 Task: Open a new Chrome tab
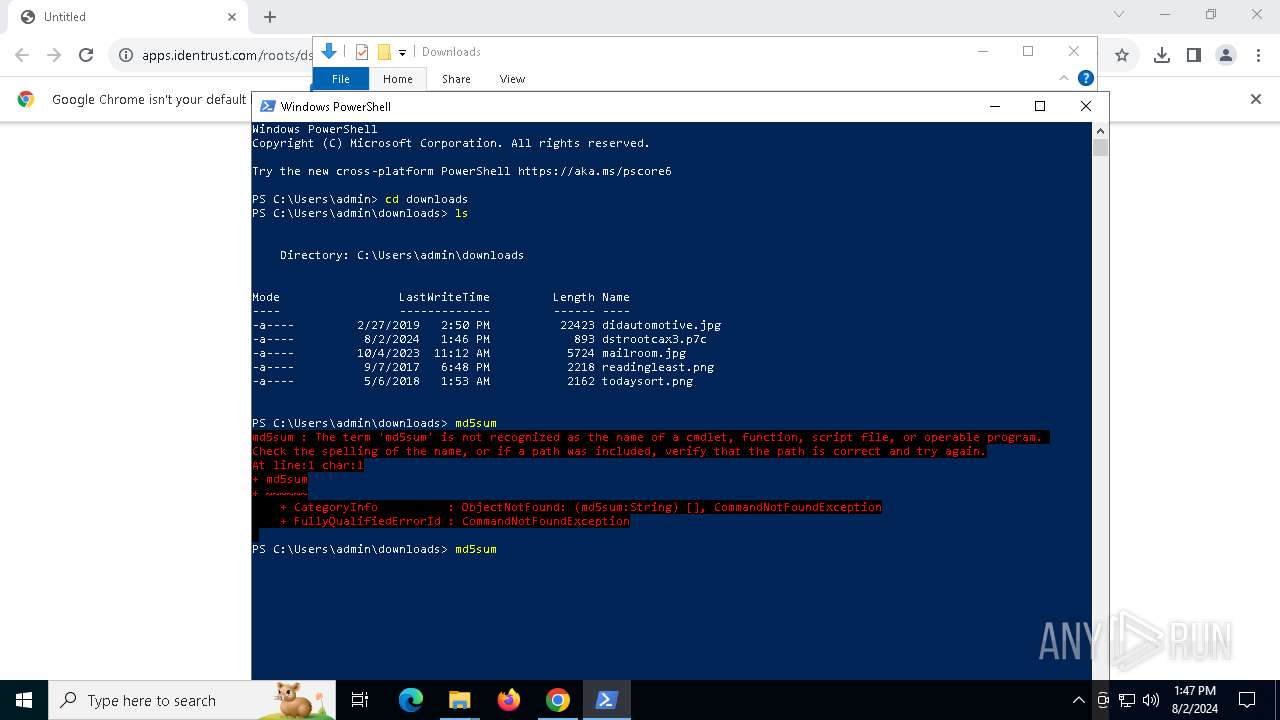tap(270, 17)
